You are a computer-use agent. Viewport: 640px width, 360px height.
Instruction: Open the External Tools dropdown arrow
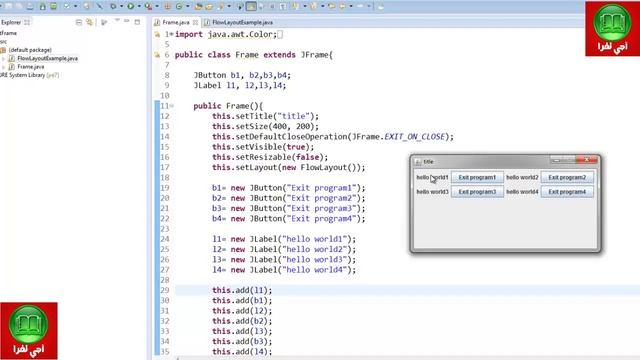tap(157, 6)
